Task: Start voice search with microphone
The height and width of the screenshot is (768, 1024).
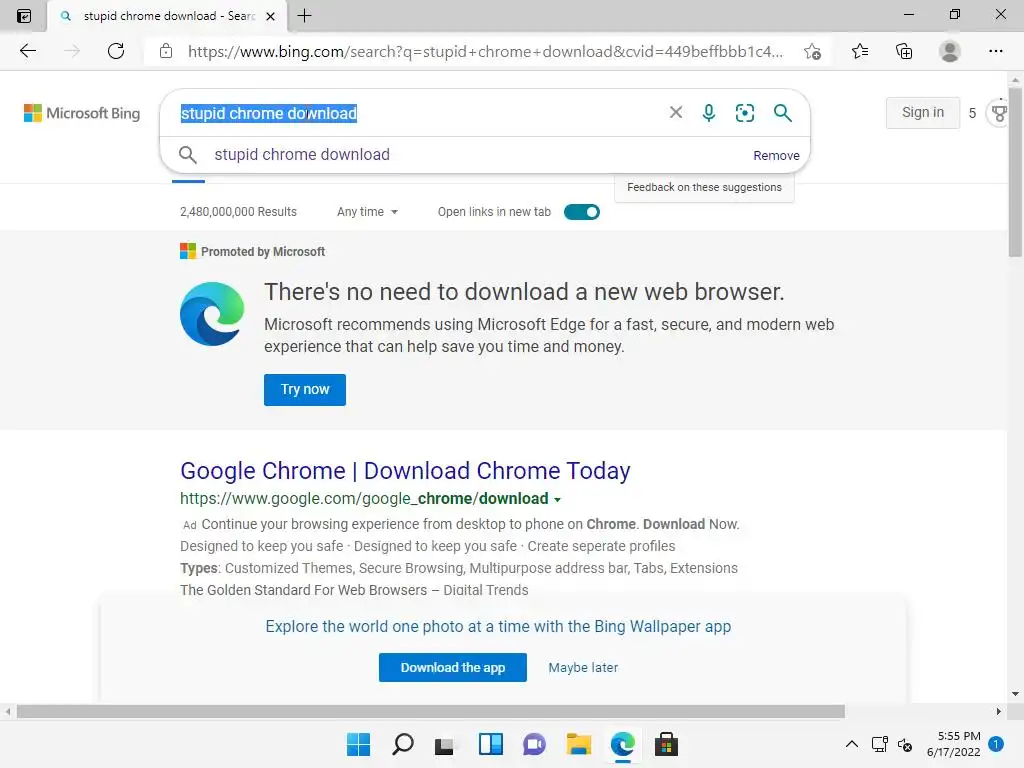Action: coord(709,113)
